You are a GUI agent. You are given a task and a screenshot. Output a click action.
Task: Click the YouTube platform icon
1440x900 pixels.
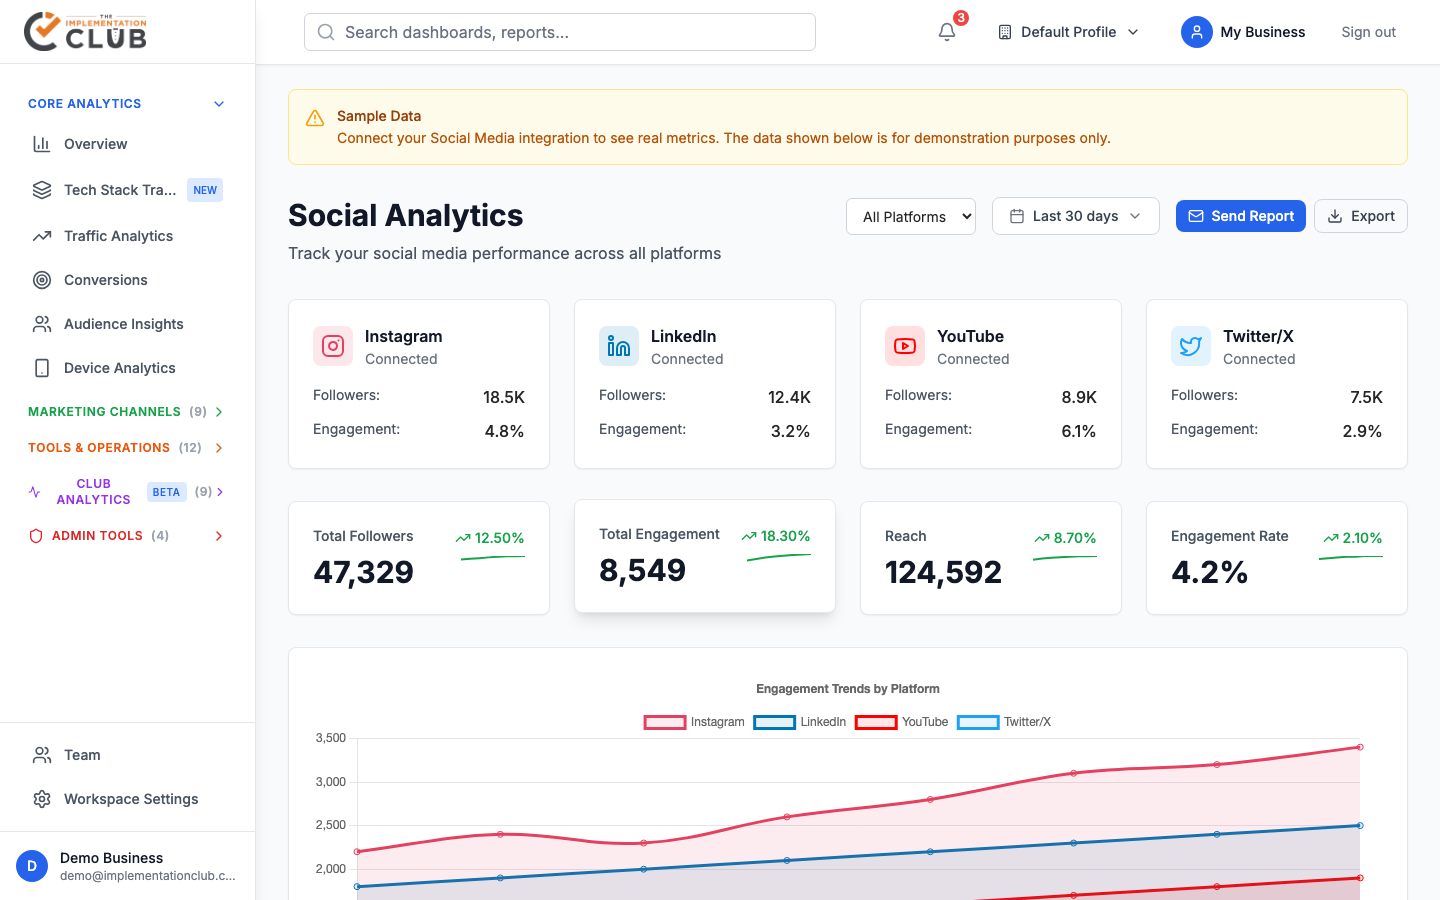pyautogui.click(x=905, y=346)
